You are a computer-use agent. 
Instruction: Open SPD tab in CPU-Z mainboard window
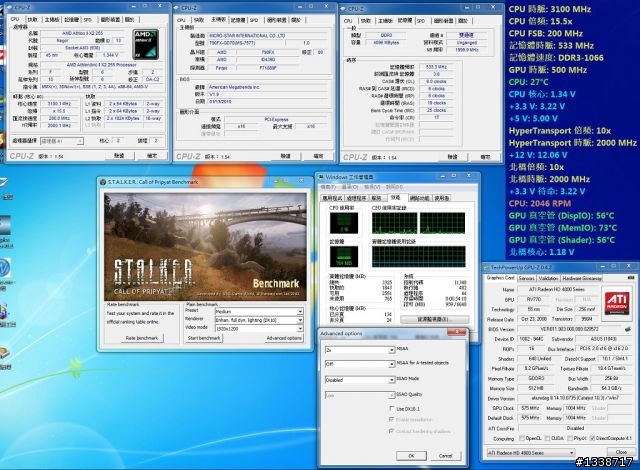[x=254, y=20]
